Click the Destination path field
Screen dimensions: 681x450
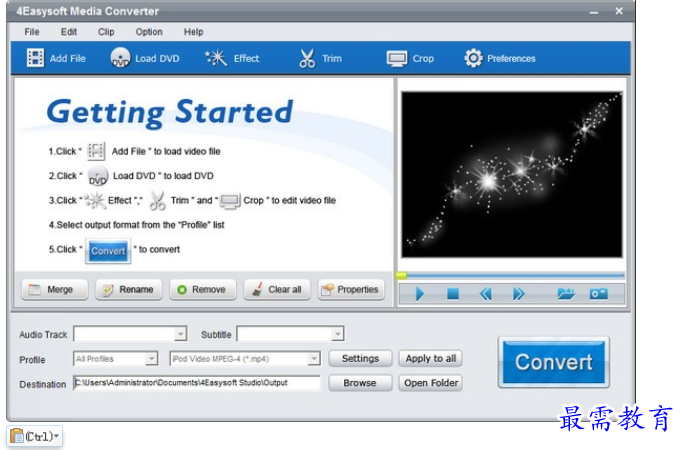click(x=197, y=383)
